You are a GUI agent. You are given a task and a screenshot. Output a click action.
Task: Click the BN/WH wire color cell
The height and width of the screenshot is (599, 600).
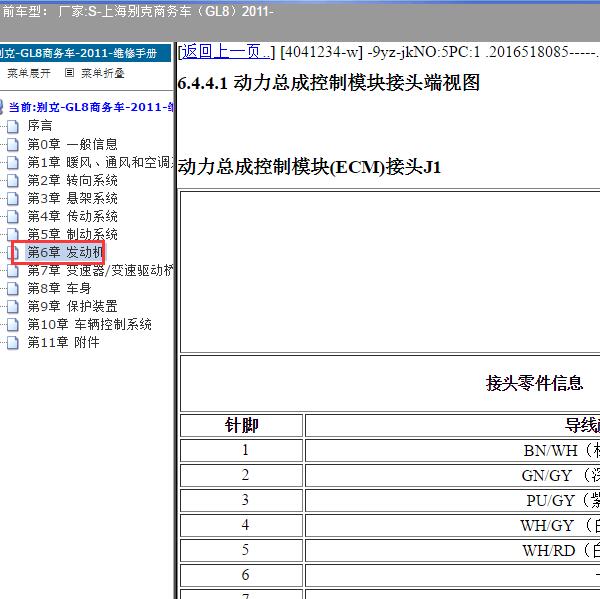[x=453, y=450]
